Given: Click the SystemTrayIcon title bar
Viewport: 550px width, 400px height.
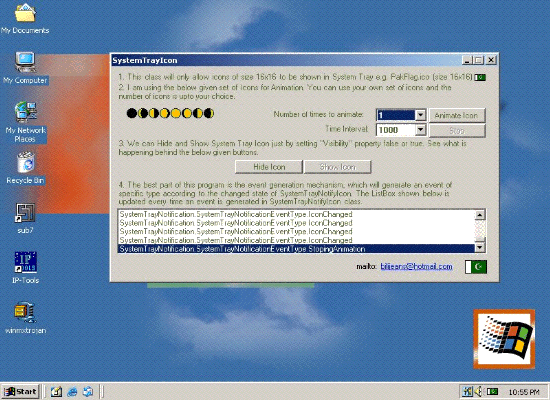Looking at the screenshot, I should (x=286, y=60).
